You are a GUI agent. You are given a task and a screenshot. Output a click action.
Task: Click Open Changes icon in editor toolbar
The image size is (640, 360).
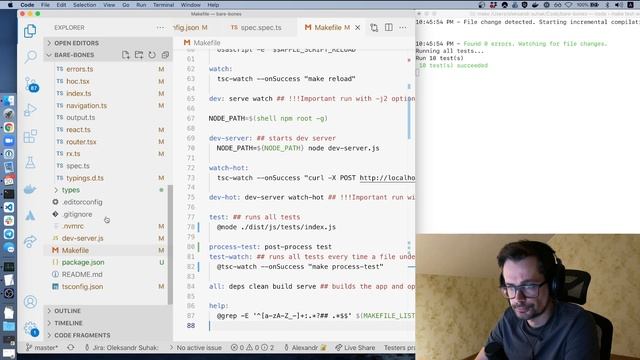(x=374, y=28)
